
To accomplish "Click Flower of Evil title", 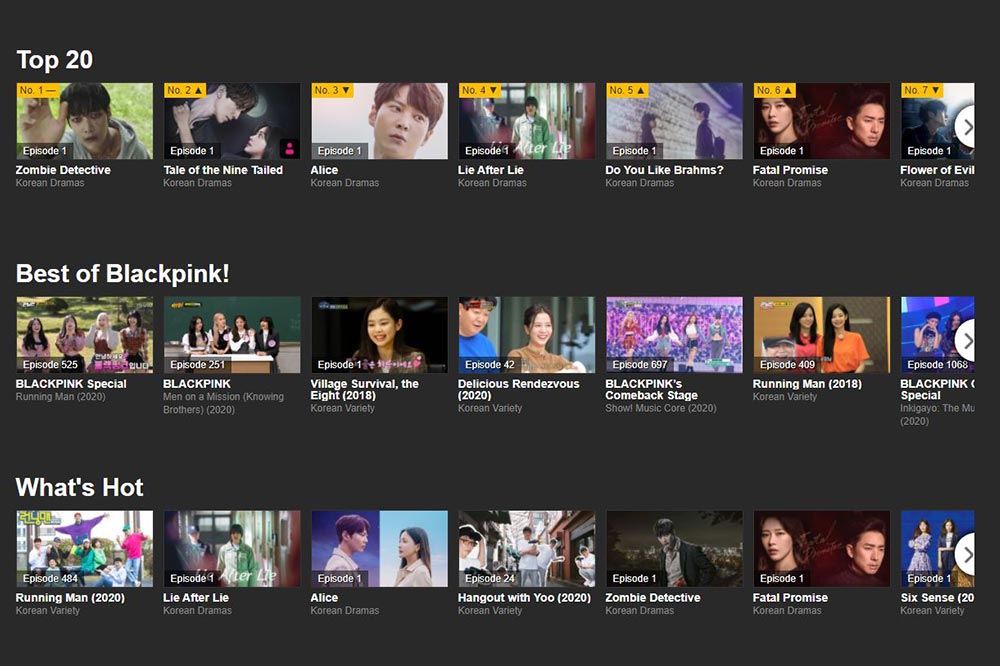I will coord(937,170).
